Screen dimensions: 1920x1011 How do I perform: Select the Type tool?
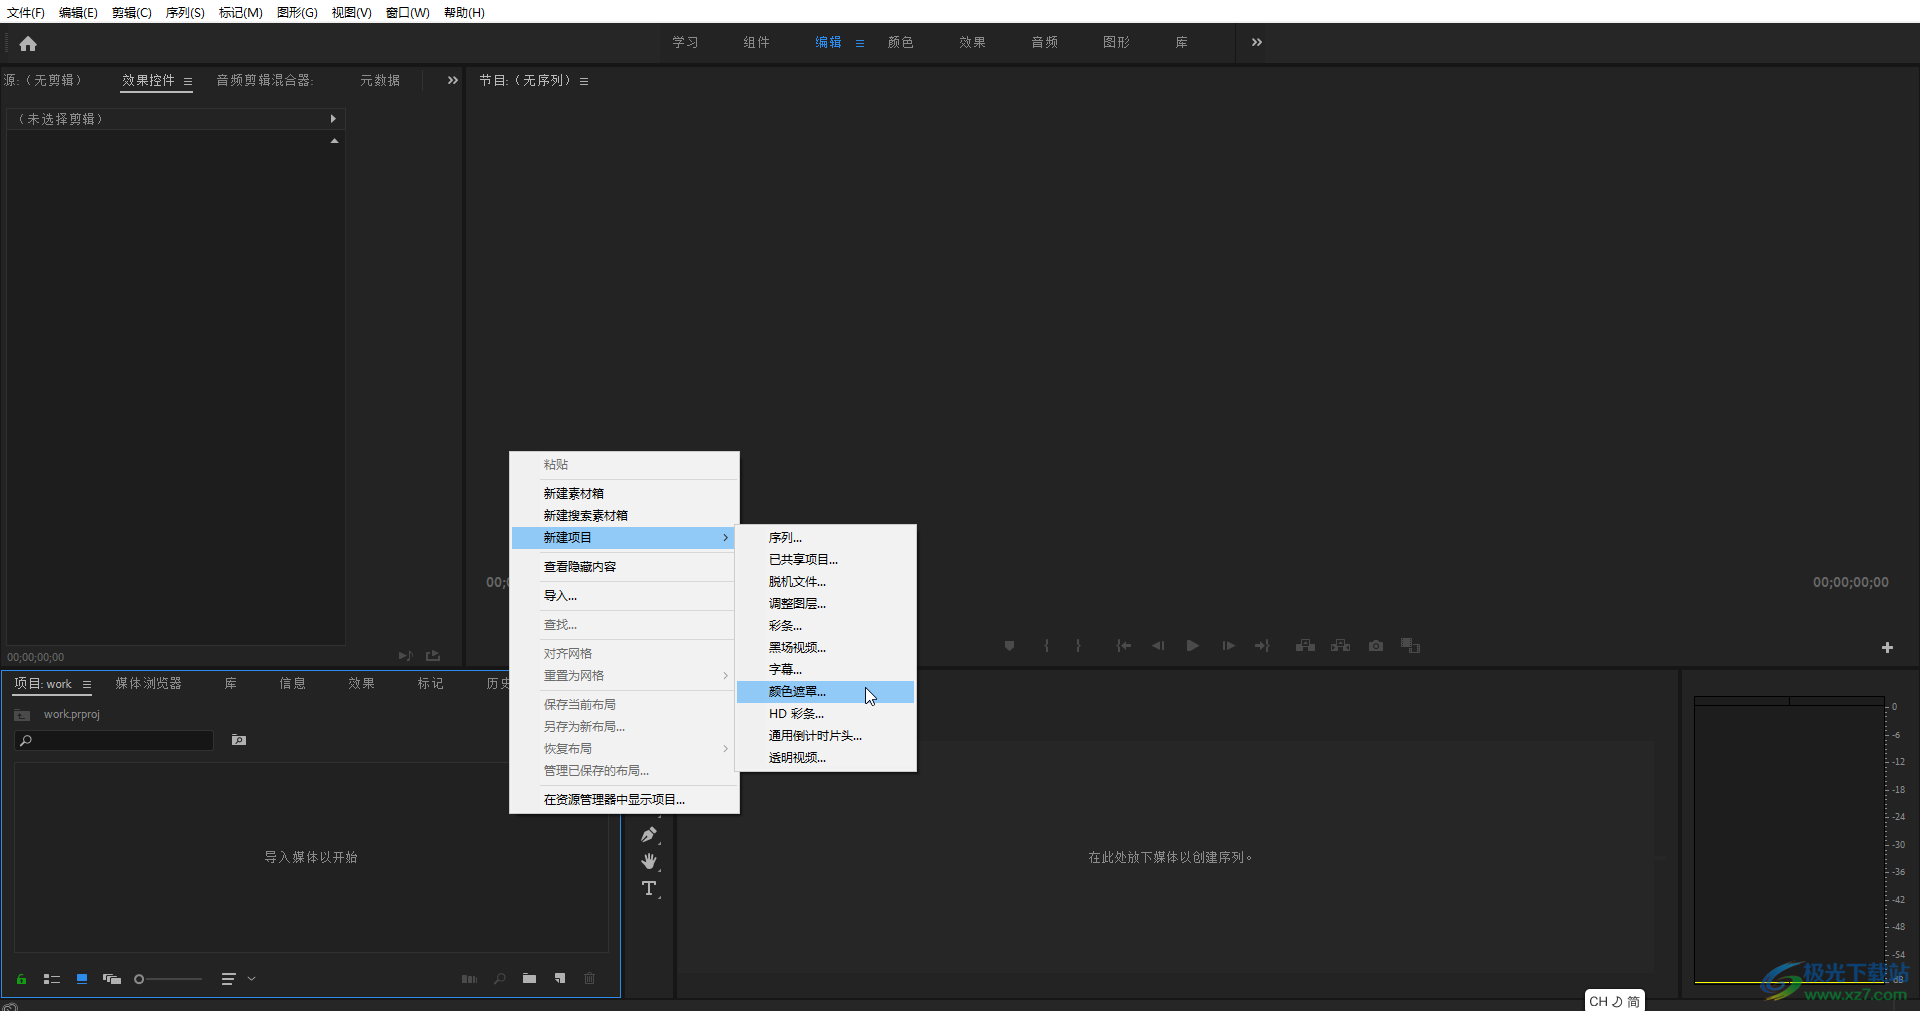pyautogui.click(x=649, y=888)
